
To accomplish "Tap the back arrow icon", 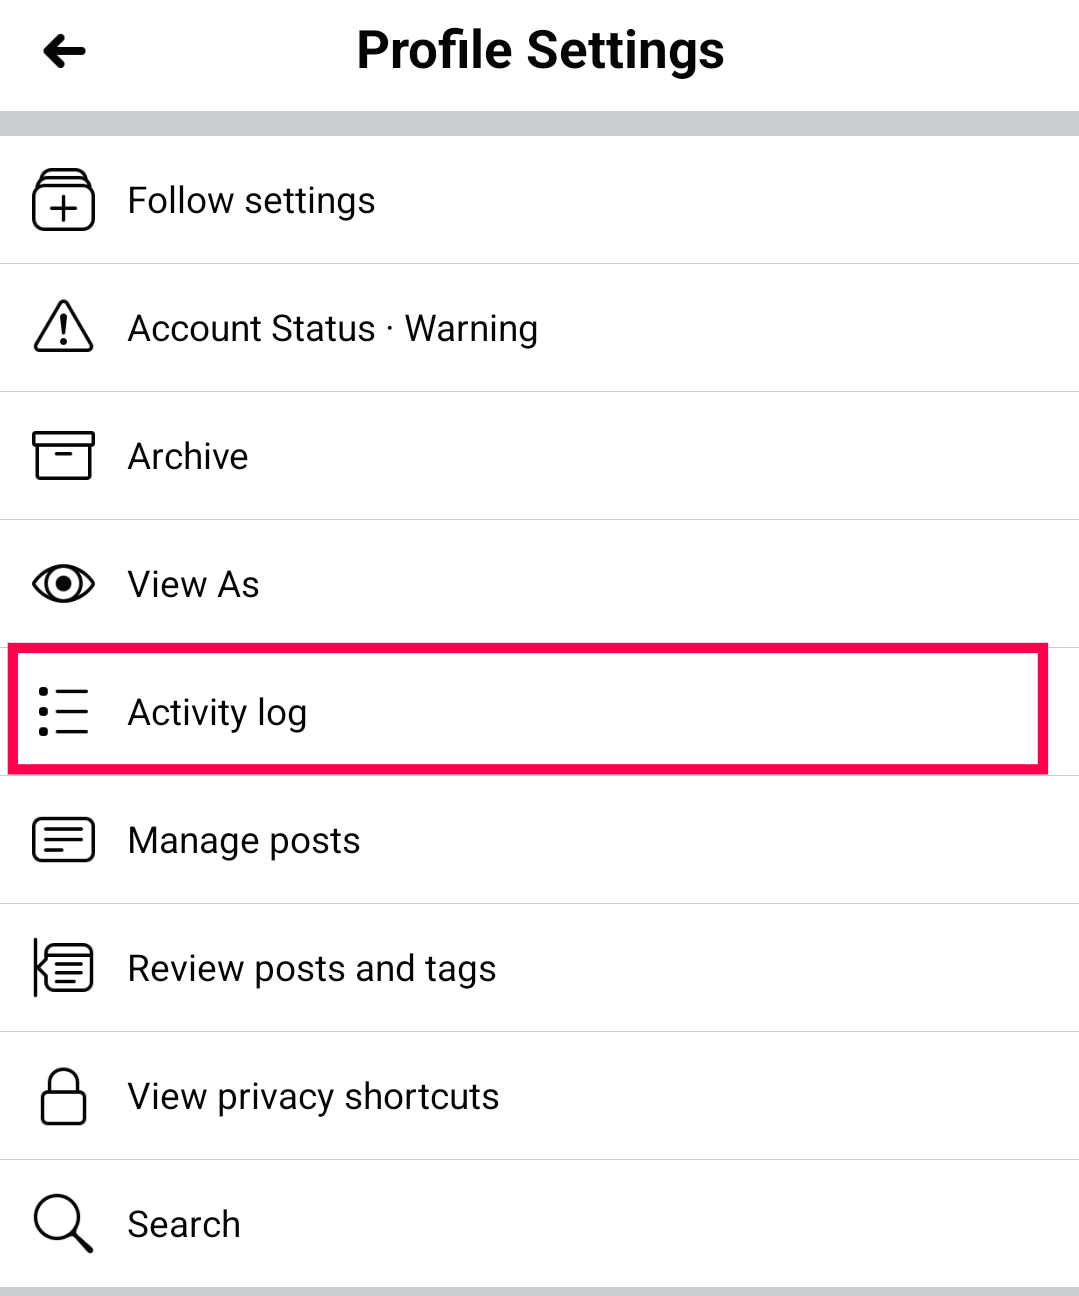I will tap(65, 51).
